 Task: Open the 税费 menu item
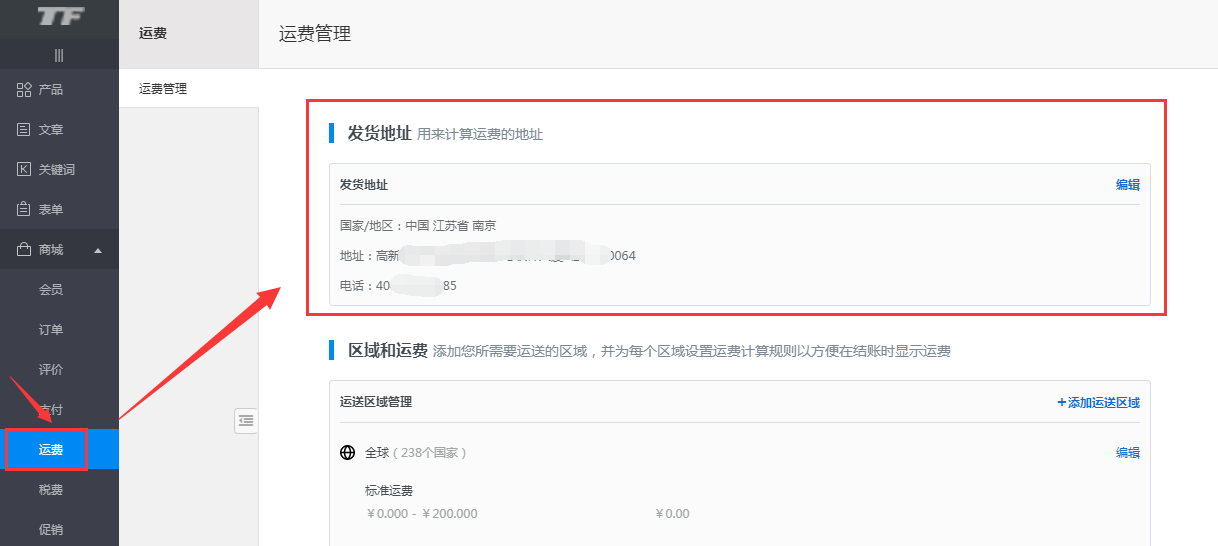(51, 490)
